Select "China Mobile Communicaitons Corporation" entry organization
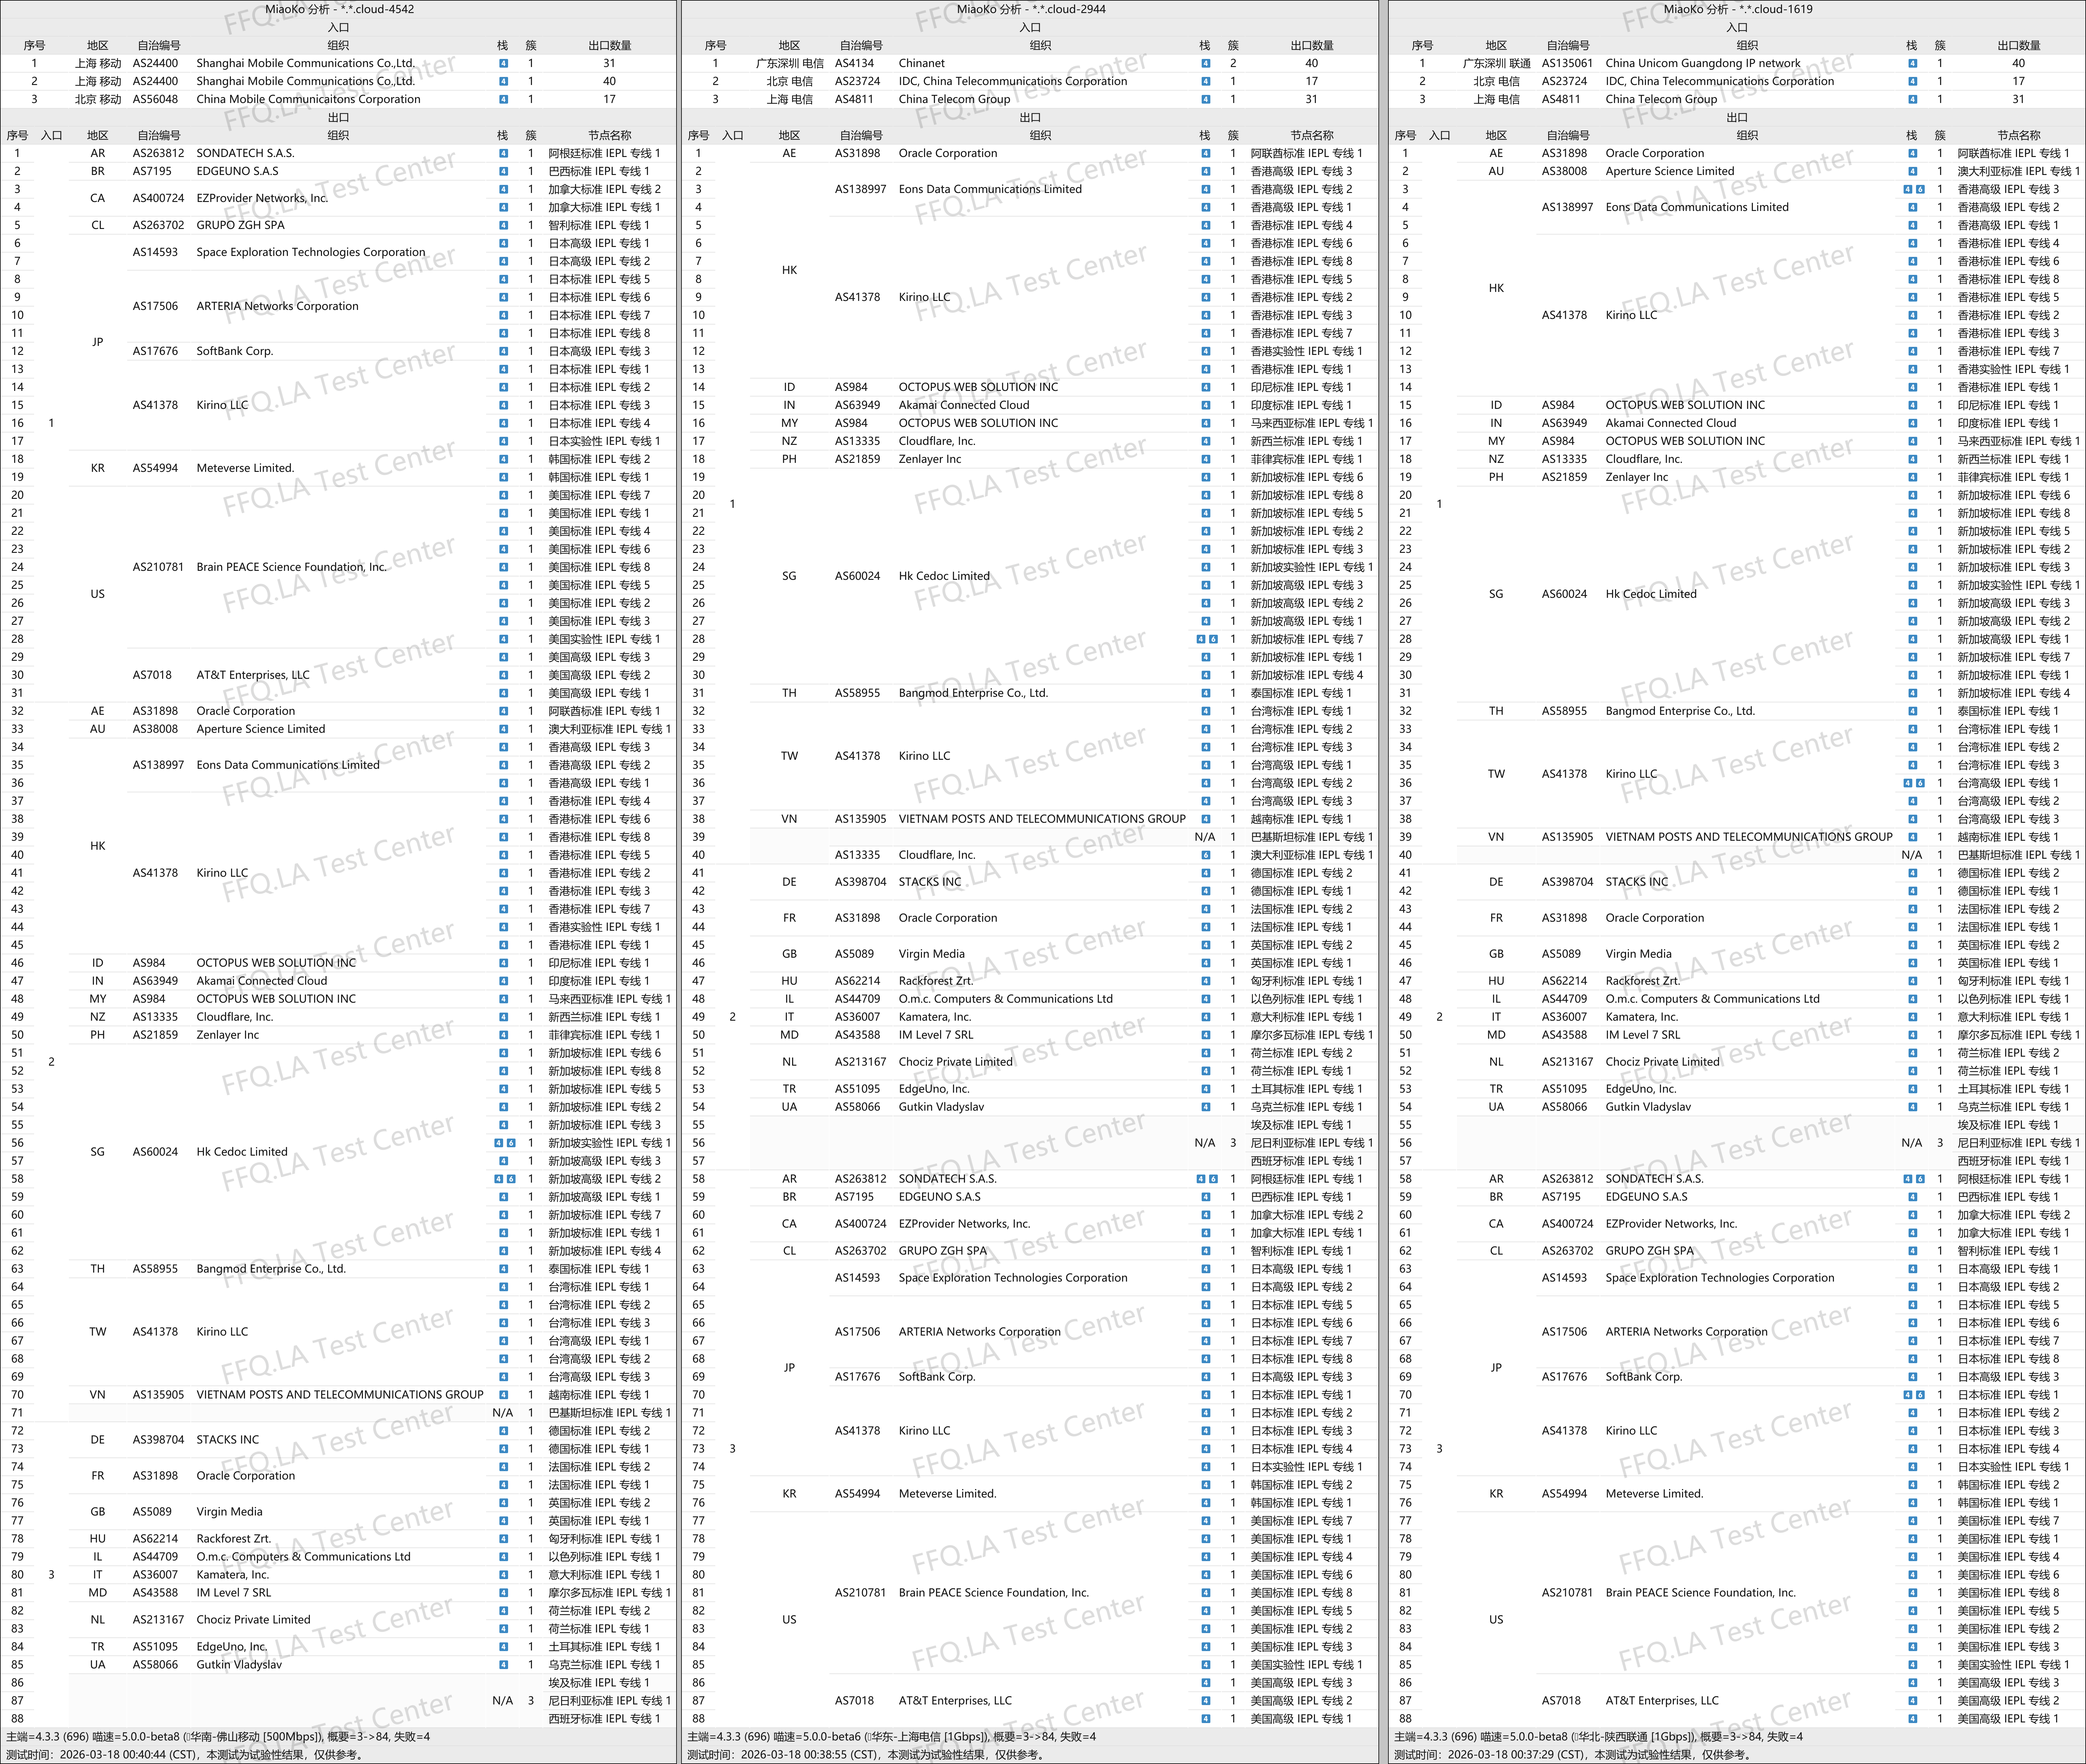This screenshot has width=2086, height=1764. 308,99
